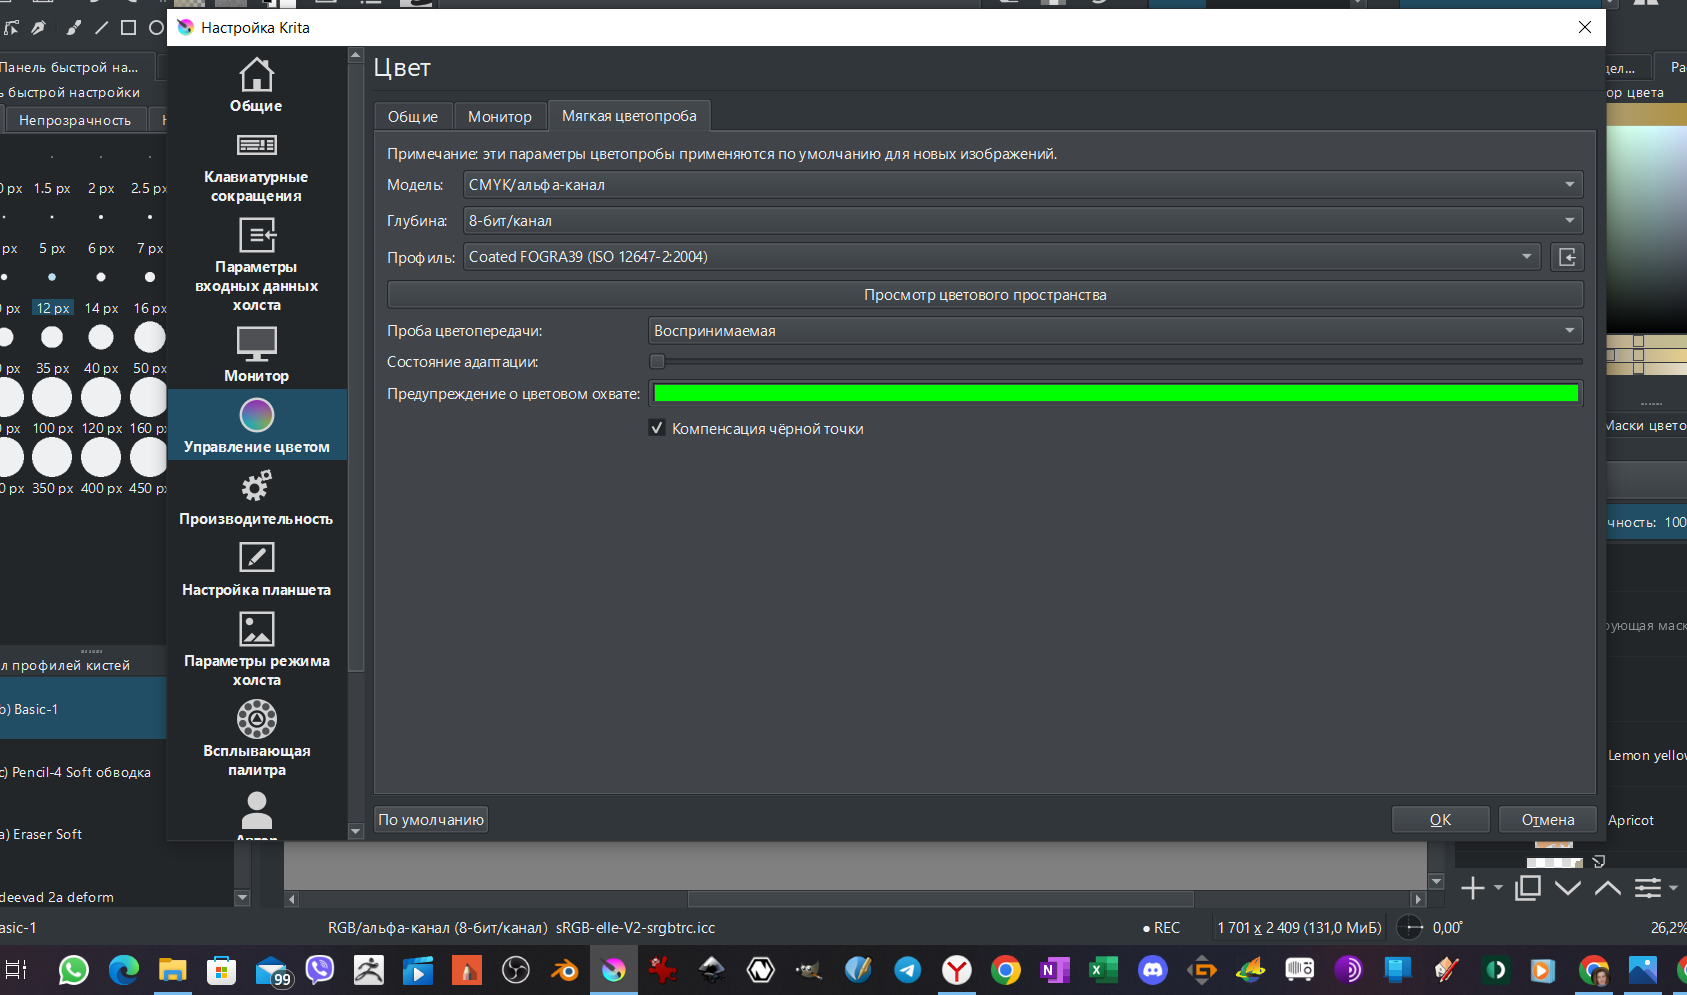
Task: Add a new layer with plus icon
Action: pyautogui.click(x=1472, y=888)
